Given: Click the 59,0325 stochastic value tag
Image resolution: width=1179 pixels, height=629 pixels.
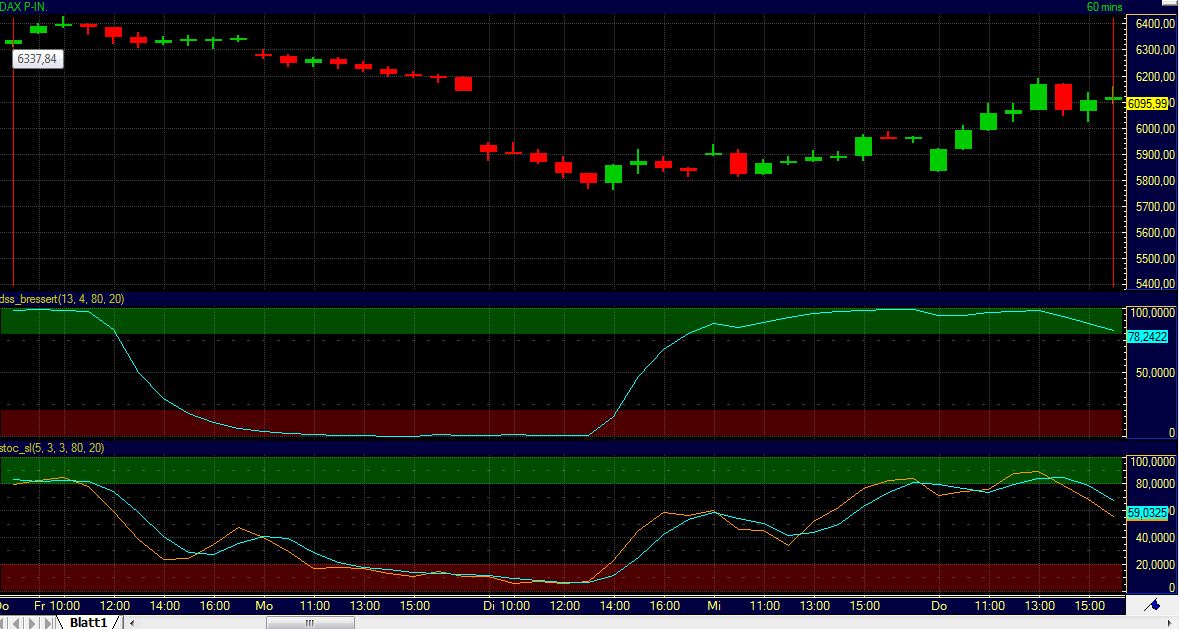Looking at the screenshot, I should point(1147,513).
